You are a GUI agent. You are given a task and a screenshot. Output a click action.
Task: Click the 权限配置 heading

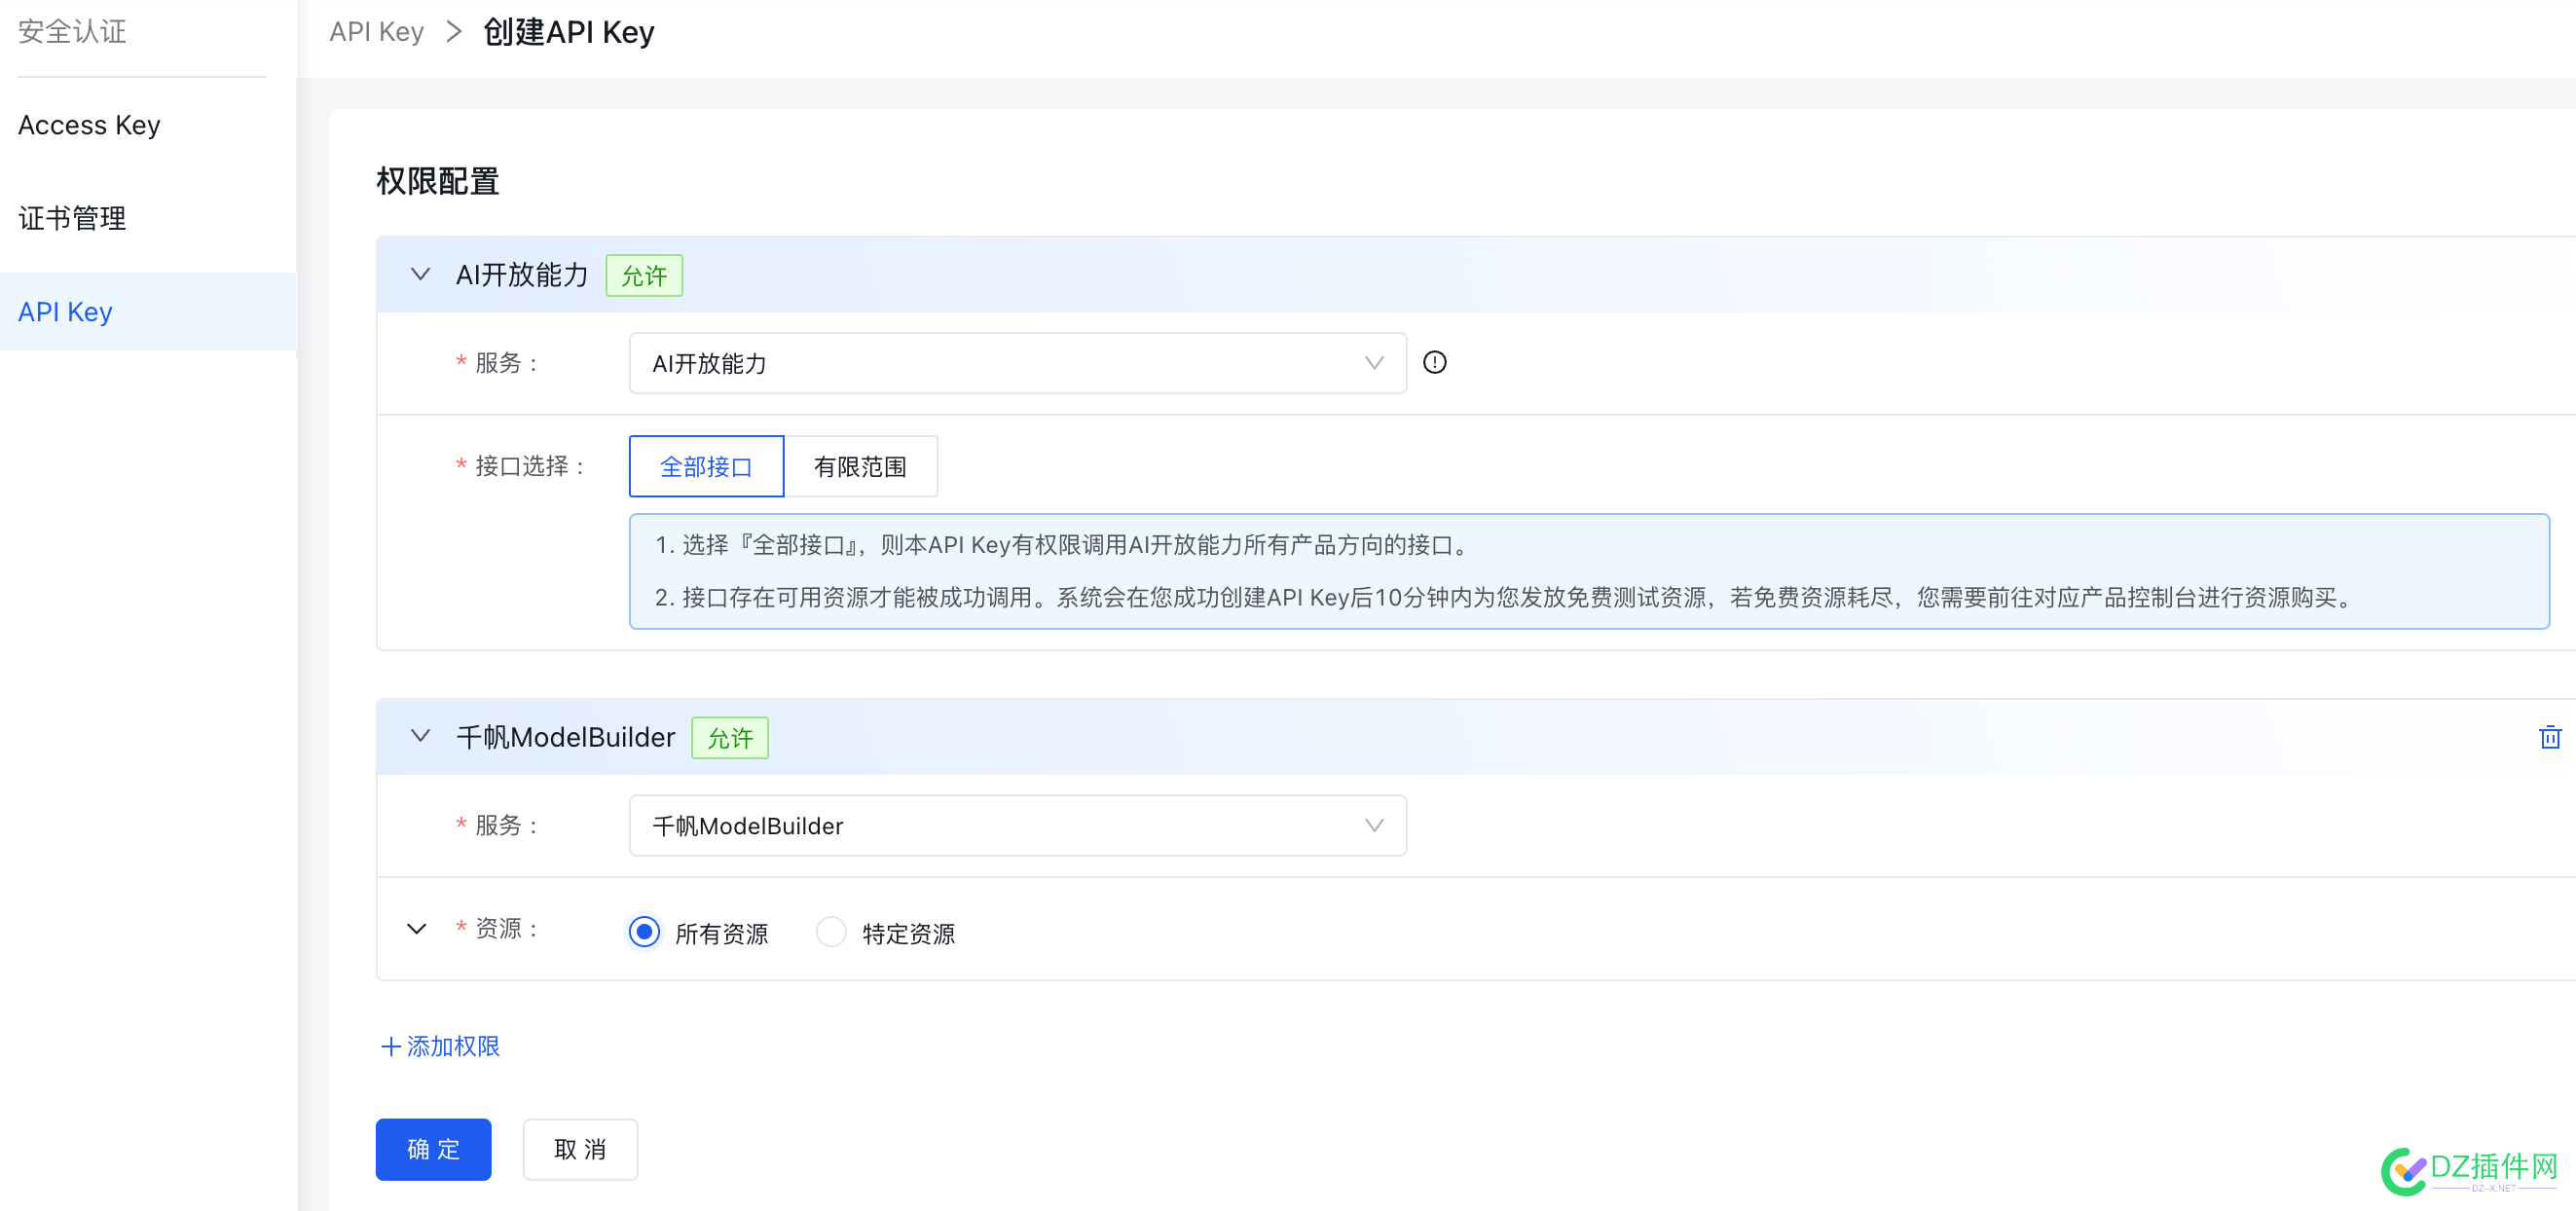[438, 181]
